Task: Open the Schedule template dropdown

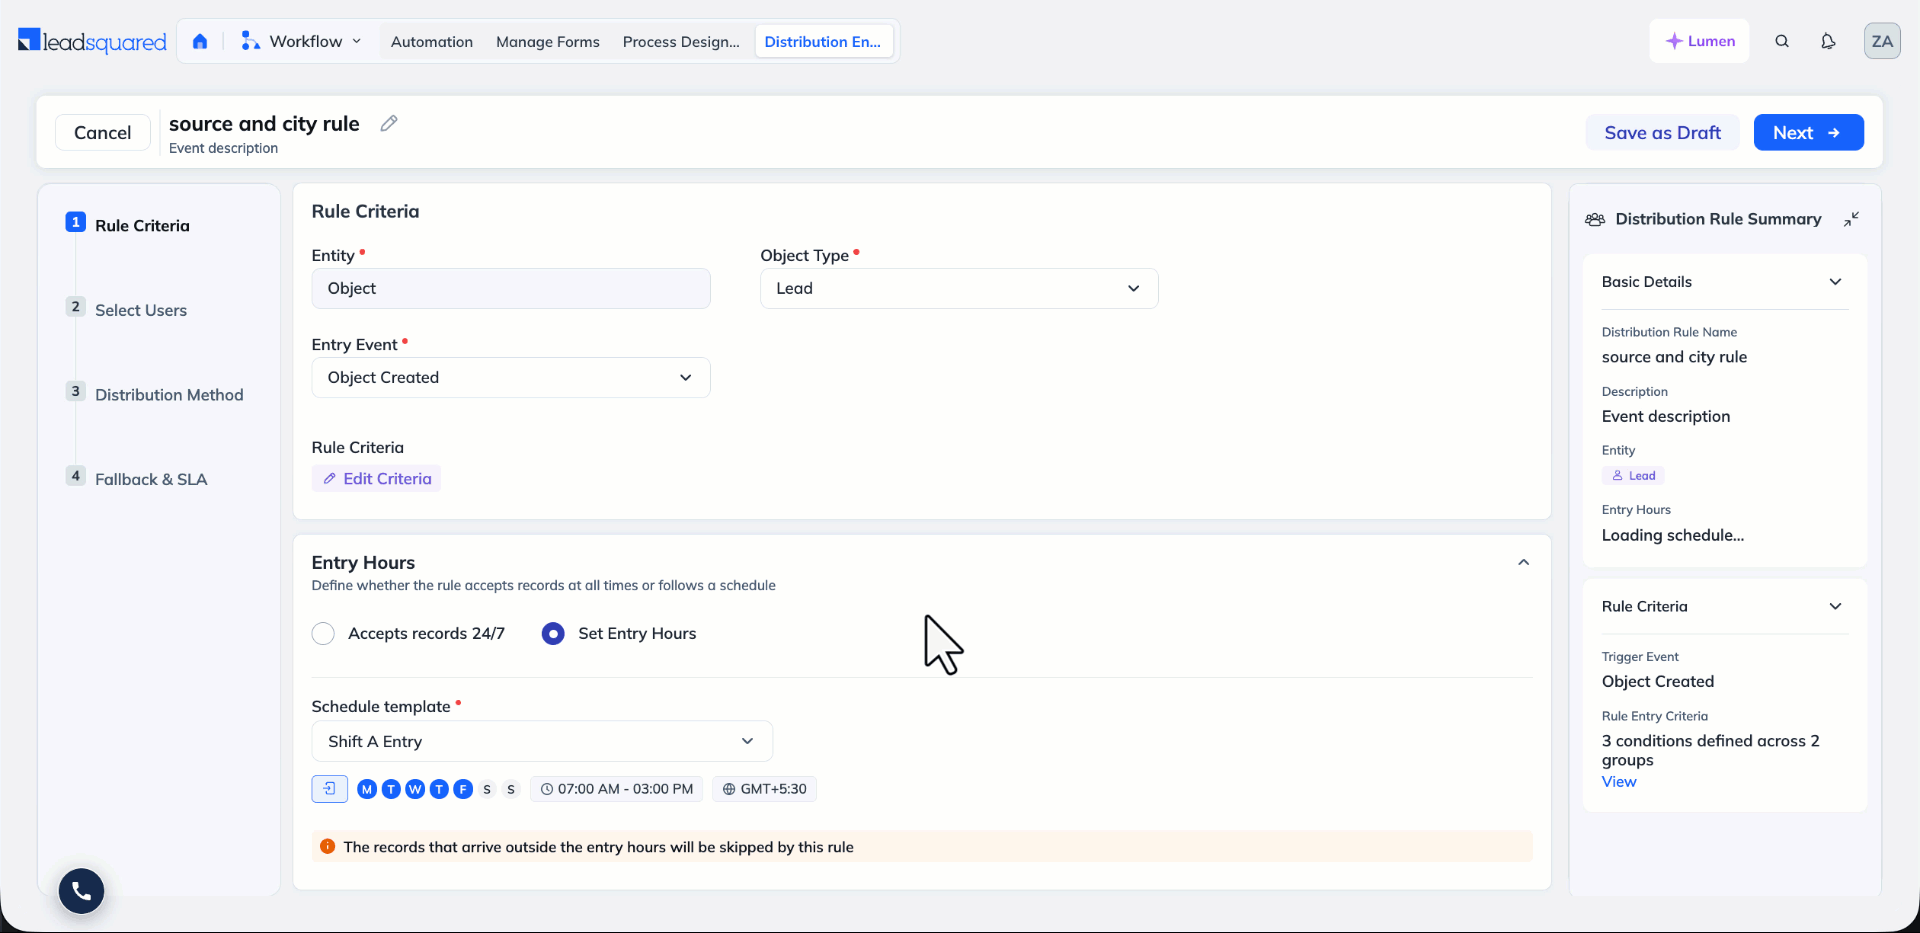Action: [x=542, y=741]
